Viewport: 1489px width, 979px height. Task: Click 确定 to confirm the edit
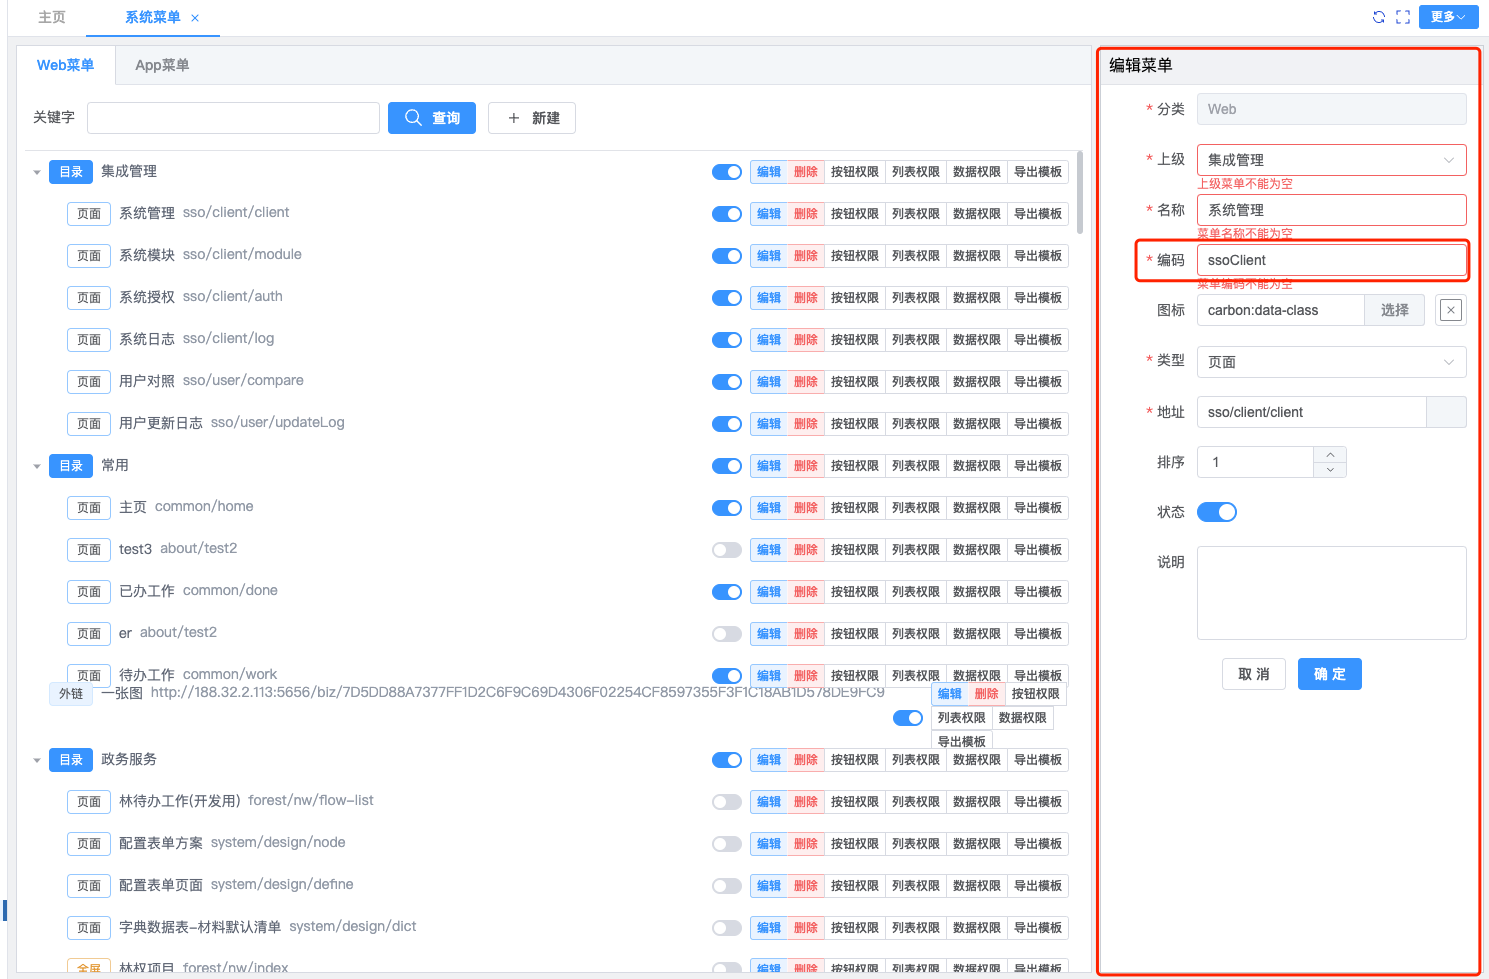click(x=1329, y=674)
